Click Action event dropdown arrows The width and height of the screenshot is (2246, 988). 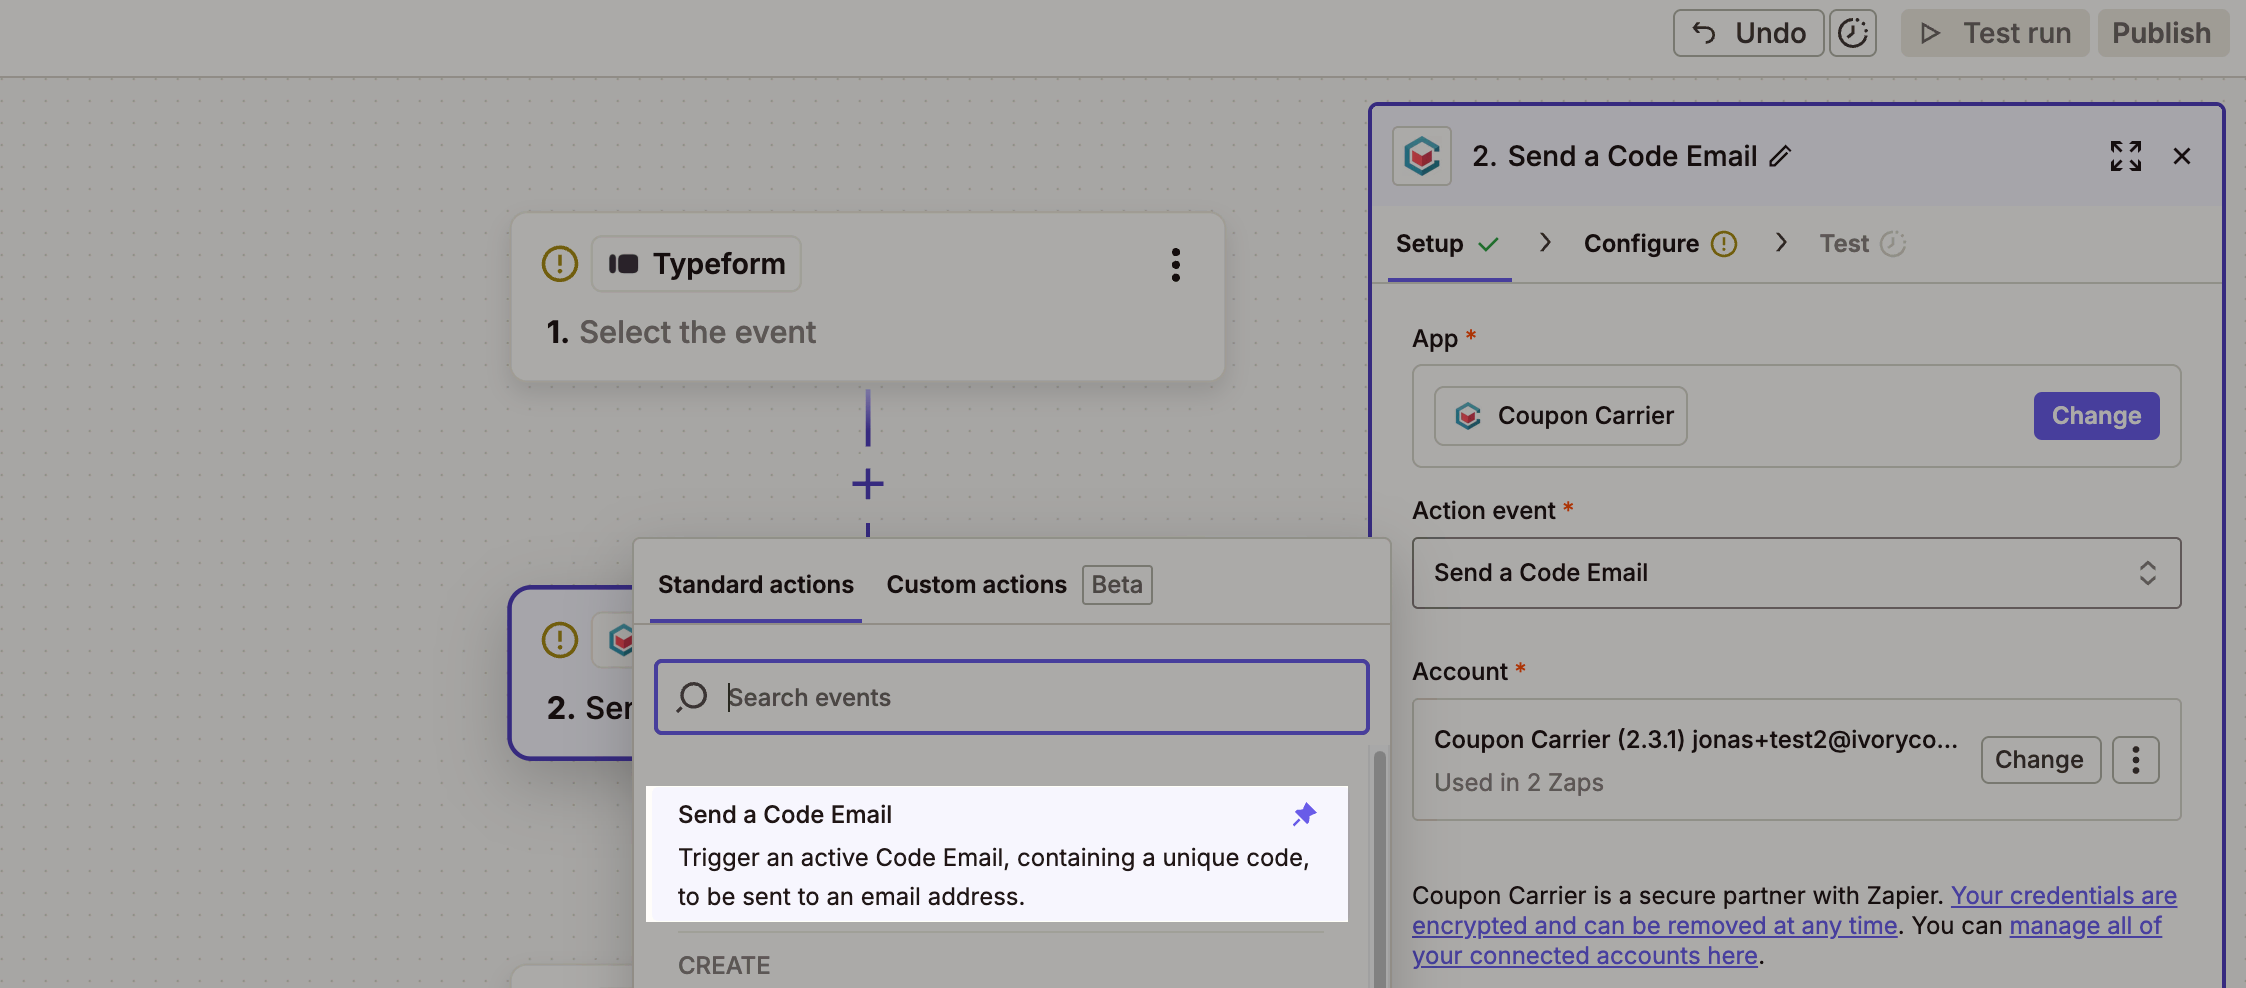point(2147,573)
